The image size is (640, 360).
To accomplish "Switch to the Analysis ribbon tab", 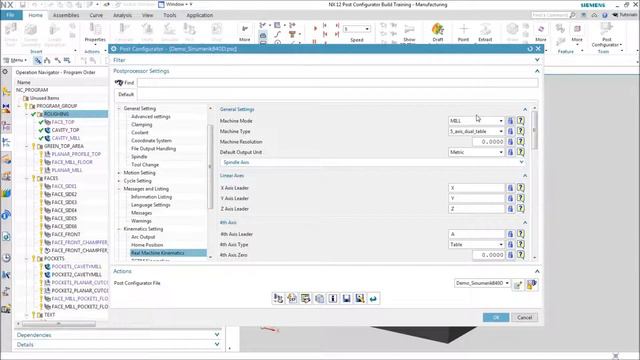I will (x=122, y=15).
